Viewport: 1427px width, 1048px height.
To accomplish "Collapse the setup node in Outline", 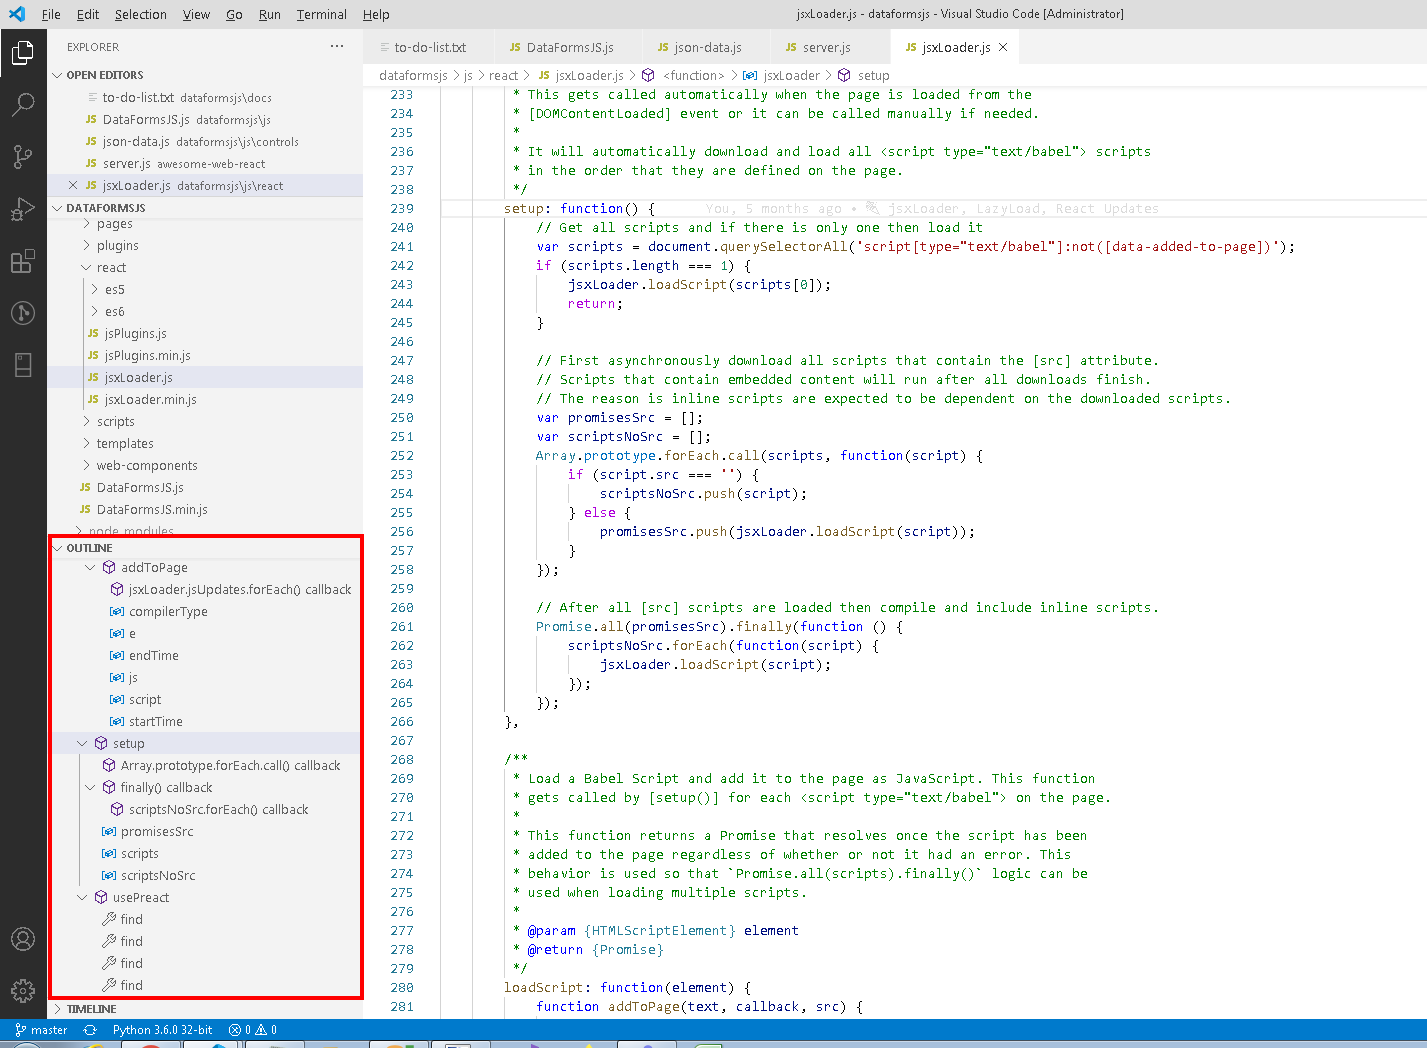I will click(81, 743).
